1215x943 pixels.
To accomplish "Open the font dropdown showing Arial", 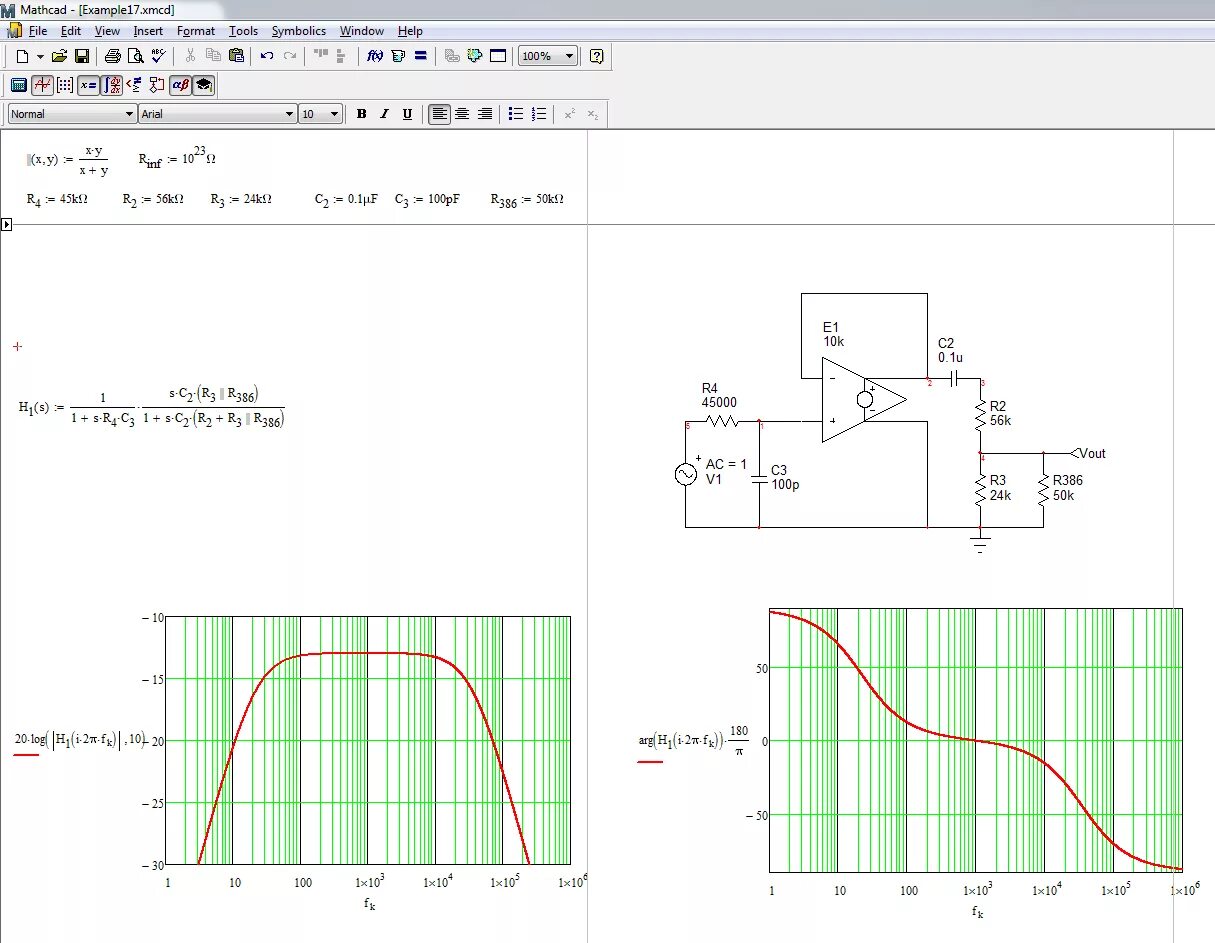I will [218, 114].
